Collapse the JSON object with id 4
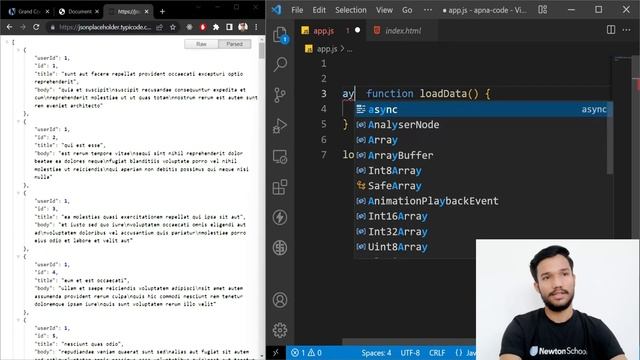 (x=19, y=256)
